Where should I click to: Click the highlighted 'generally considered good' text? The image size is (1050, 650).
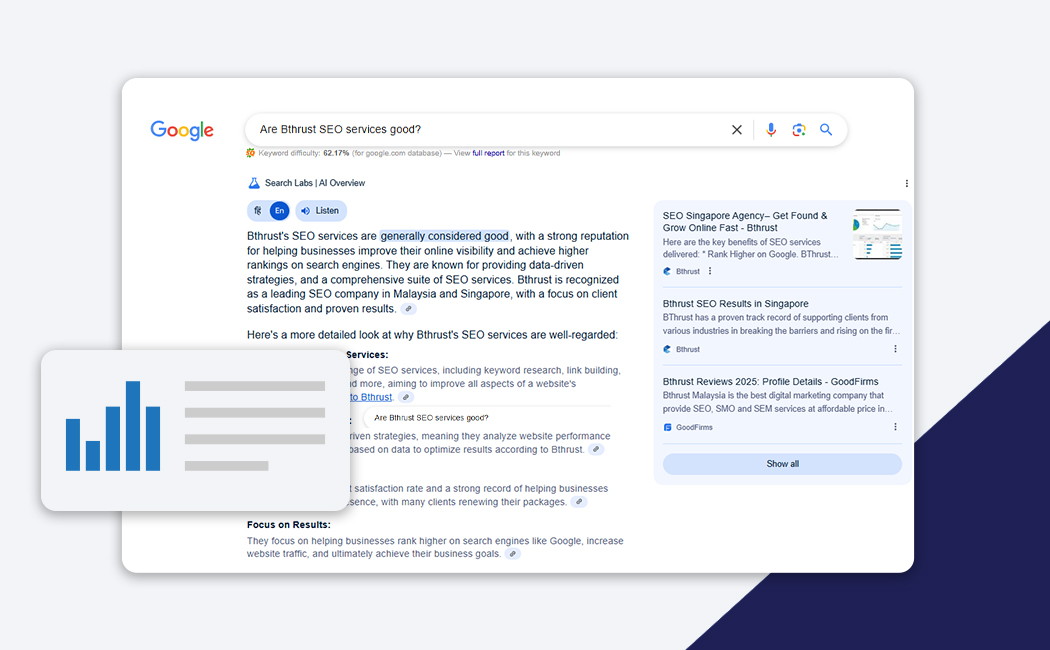[445, 236]
